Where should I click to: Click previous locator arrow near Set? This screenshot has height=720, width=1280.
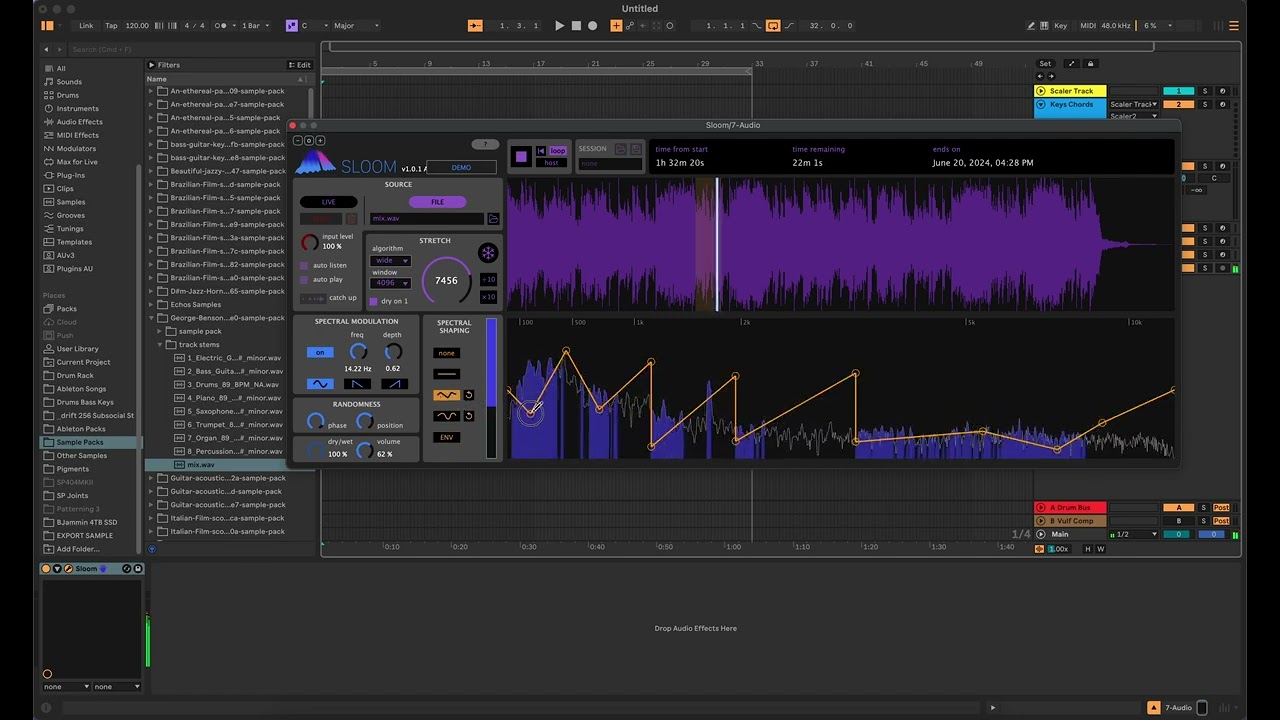[1040, 76]
